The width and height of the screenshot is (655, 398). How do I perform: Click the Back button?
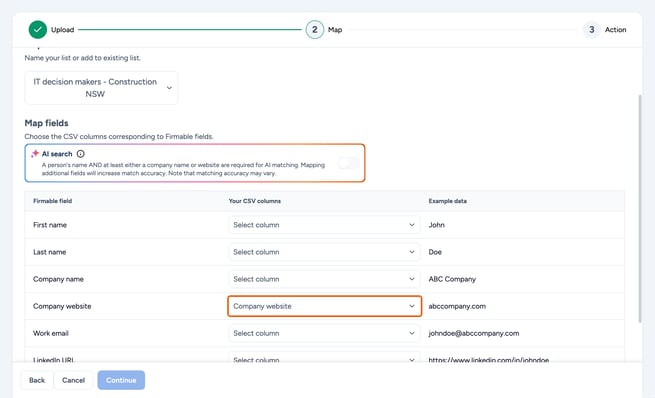click(37, 380)
